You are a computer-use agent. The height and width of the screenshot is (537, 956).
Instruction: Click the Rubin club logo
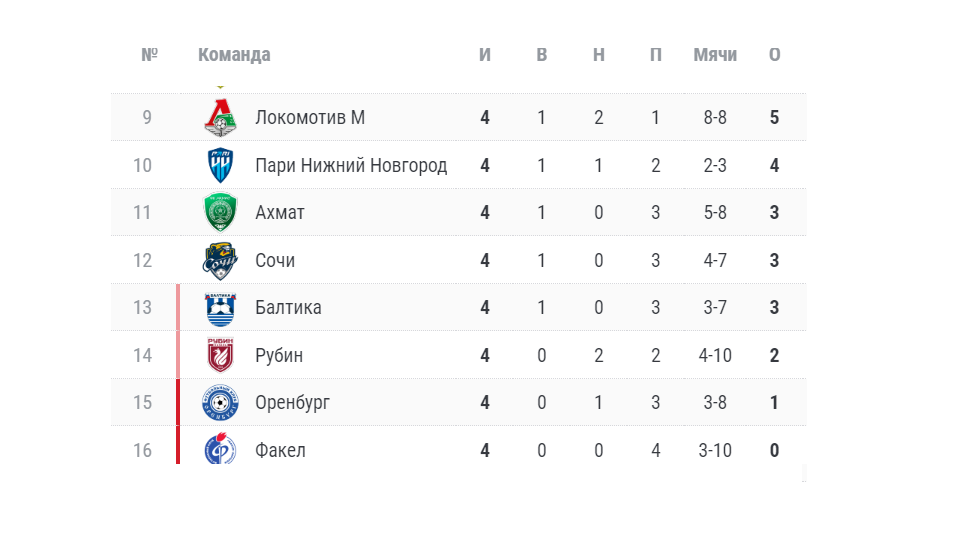click(221, 355)
